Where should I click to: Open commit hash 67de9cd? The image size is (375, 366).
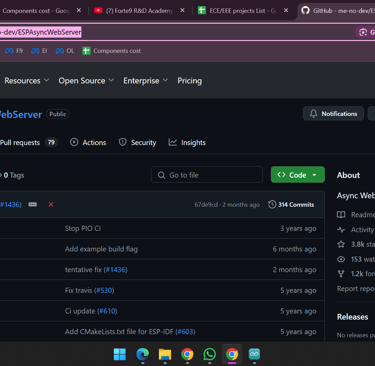click(206, 205)
